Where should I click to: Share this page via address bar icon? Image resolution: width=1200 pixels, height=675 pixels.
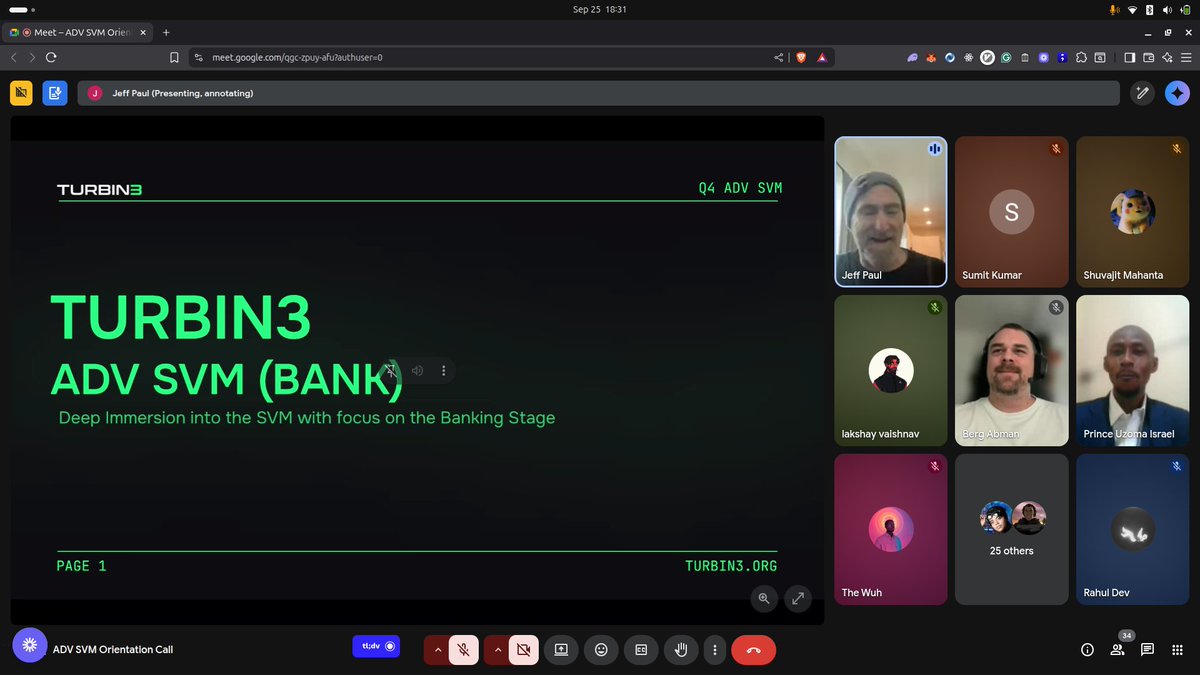778,57
